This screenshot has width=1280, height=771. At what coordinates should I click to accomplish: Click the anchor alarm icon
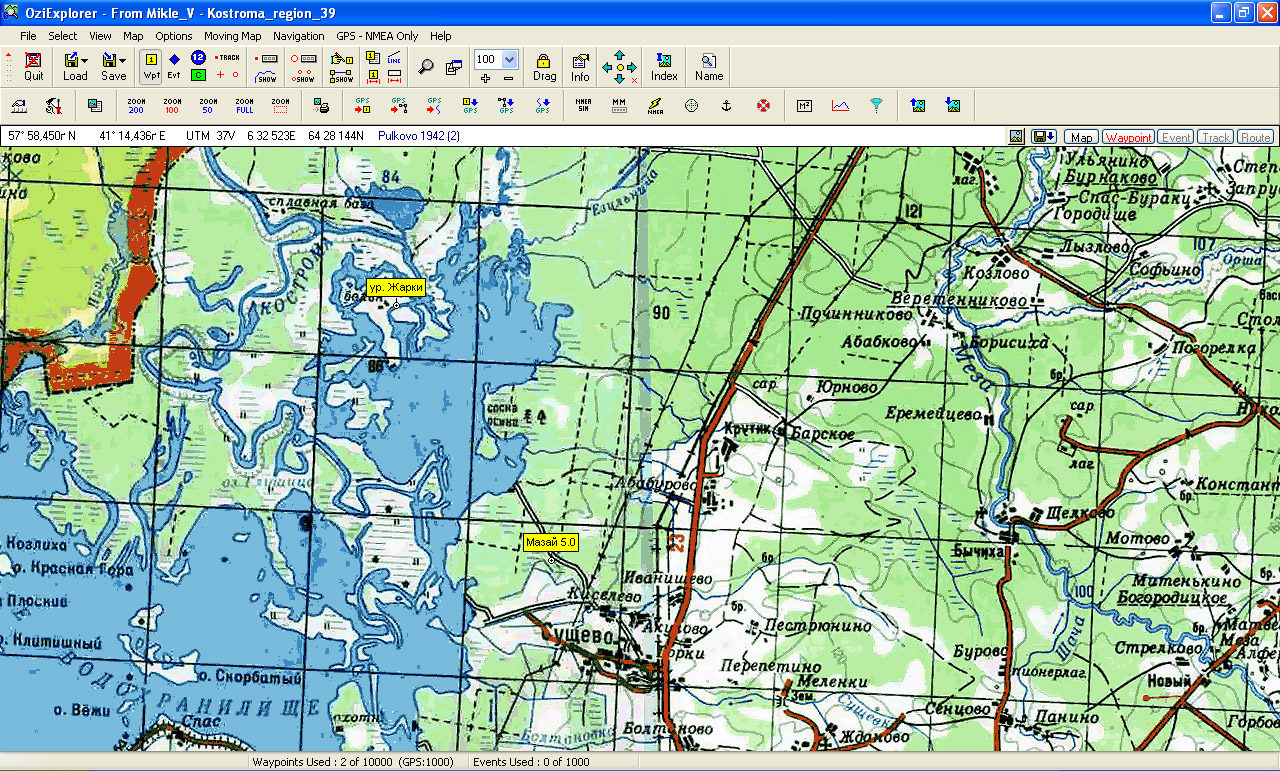727,105
